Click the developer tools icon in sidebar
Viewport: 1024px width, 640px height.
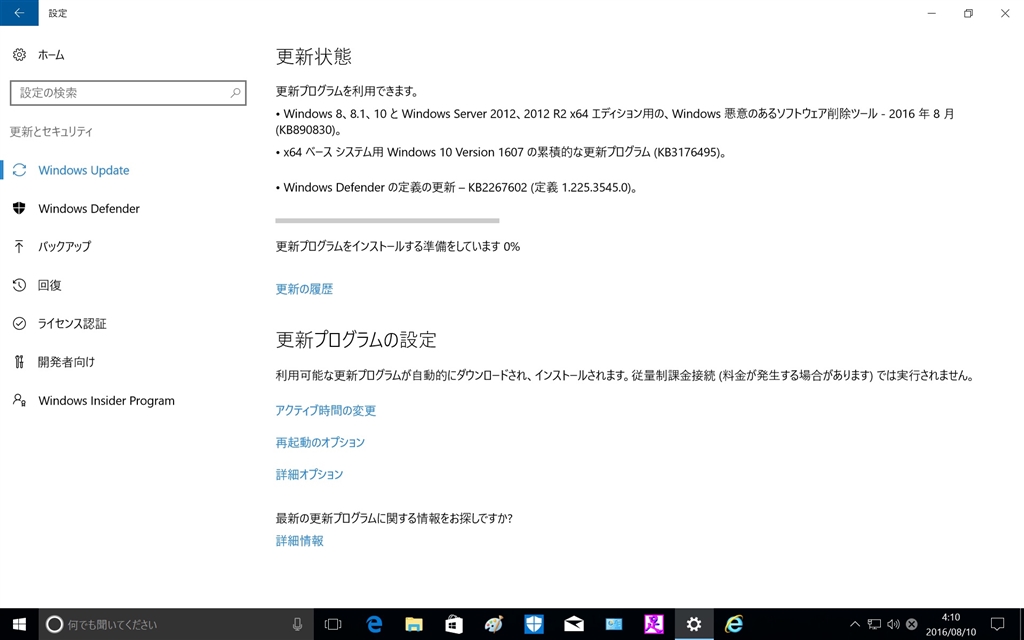tap(20, 362)
